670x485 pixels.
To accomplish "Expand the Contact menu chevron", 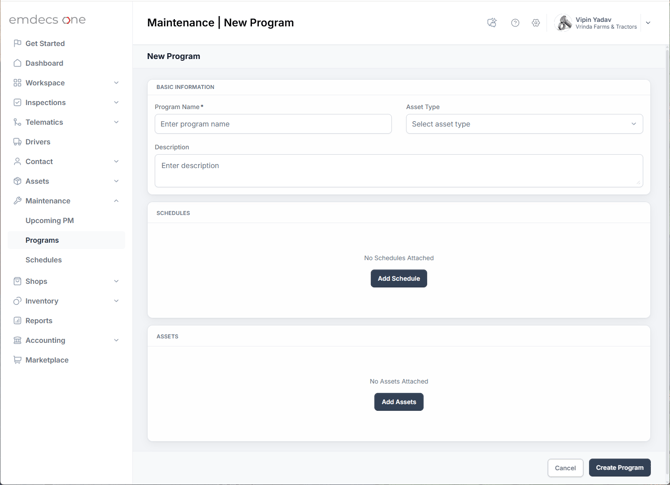I will click(x=116, y=161).
